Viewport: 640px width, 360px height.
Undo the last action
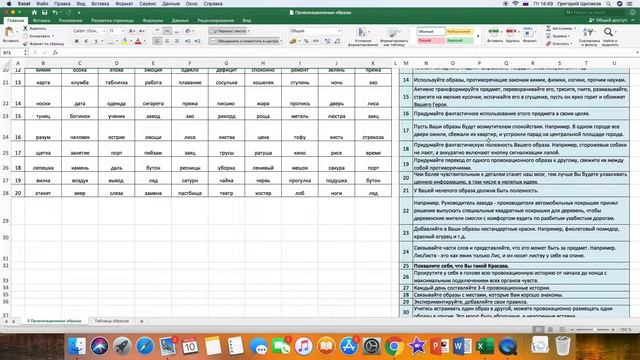(x=55, y=13)
